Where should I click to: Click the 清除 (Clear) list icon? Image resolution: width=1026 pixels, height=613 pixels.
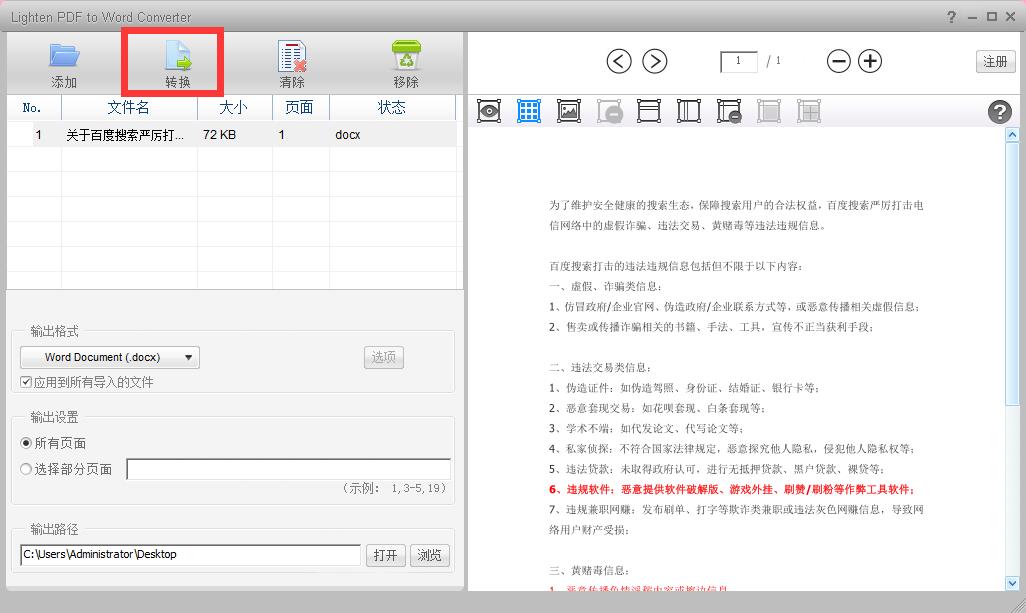pyautogui.click(x=292, y=56)
